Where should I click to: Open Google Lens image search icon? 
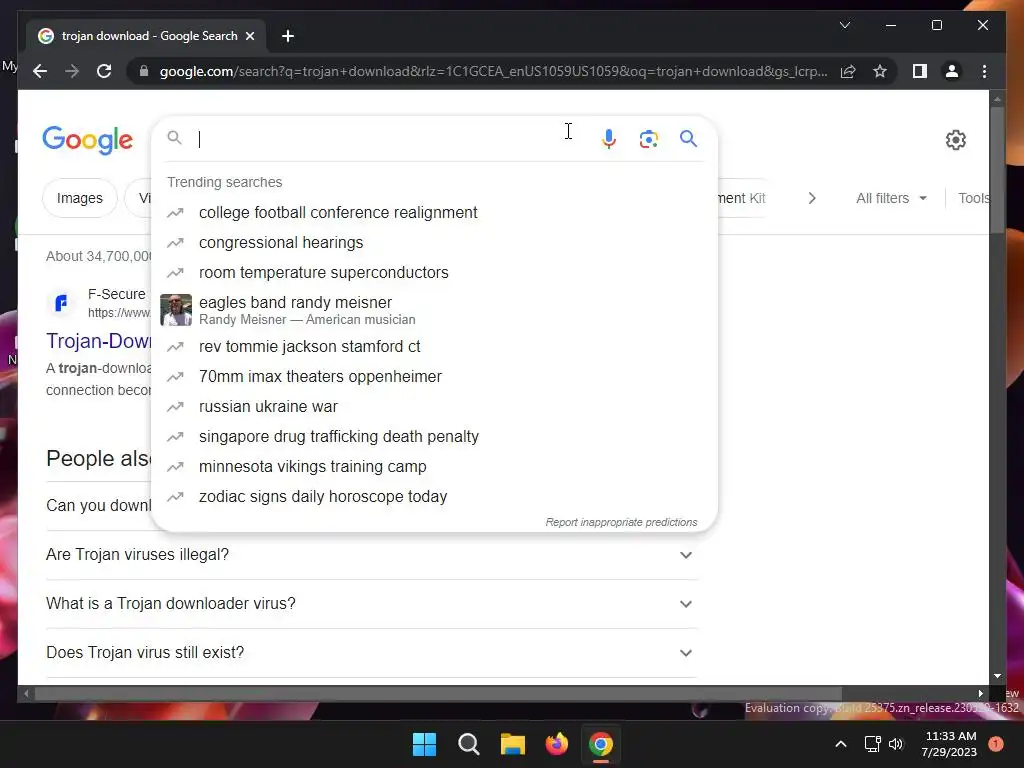tap(648, 138)
